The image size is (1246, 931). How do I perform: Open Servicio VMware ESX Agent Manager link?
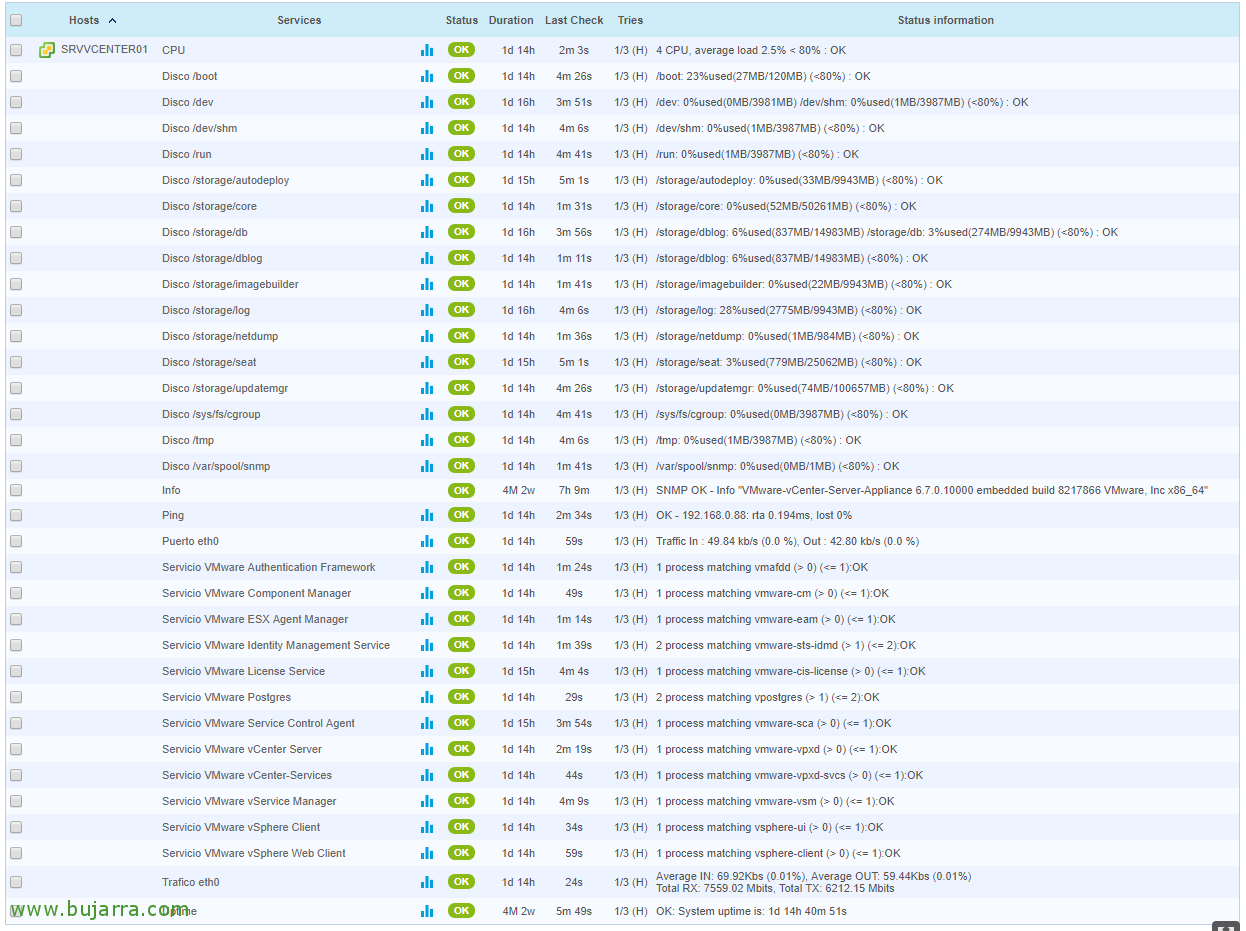pyautogui.click(x=255, y=619)
